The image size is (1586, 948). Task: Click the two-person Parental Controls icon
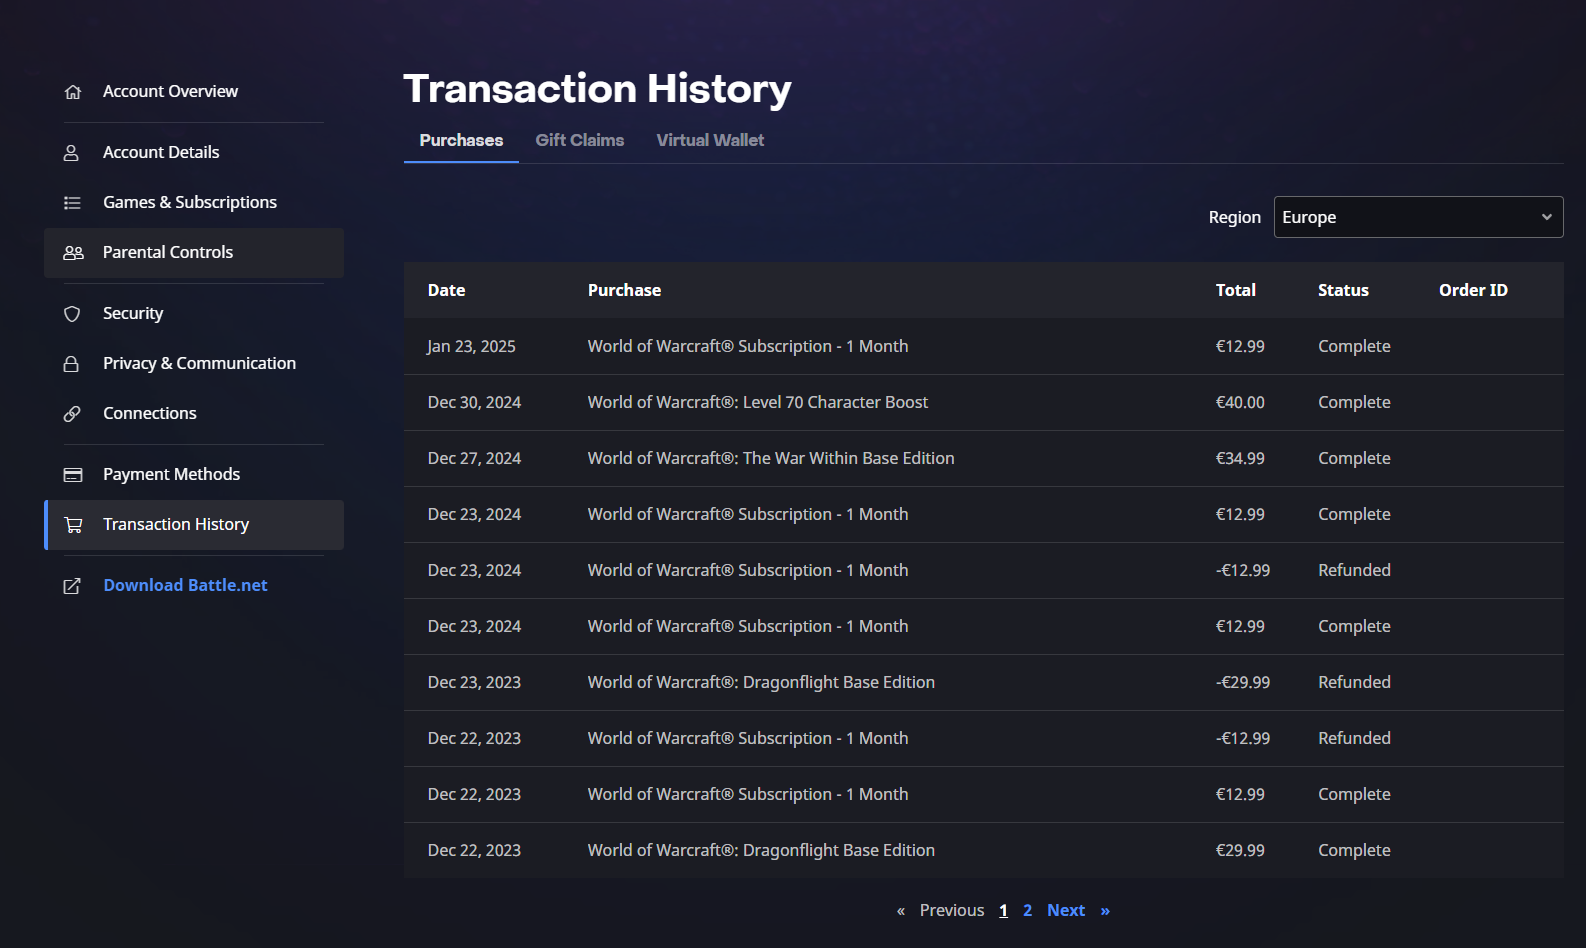(x=73, y=253)
